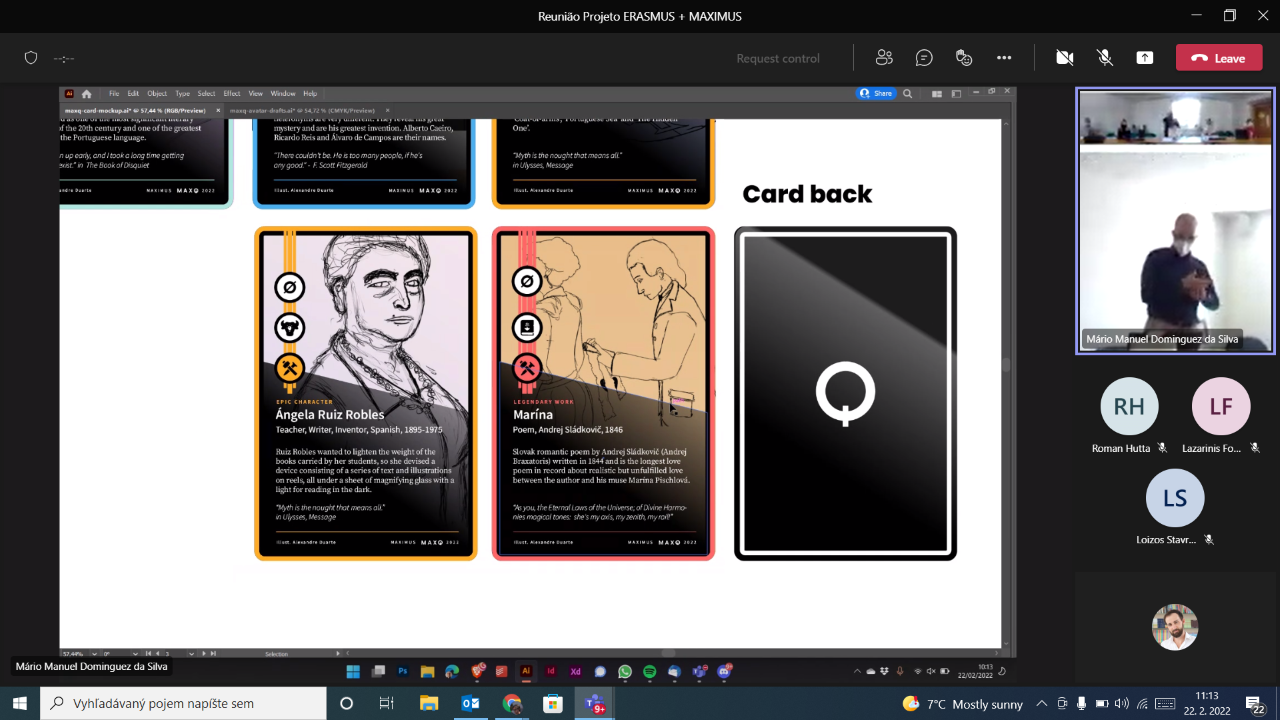The height and width of the screenshot is (720, 1280).
Task: Open the Edit menu in shared Illustrator
Action: 133,93
